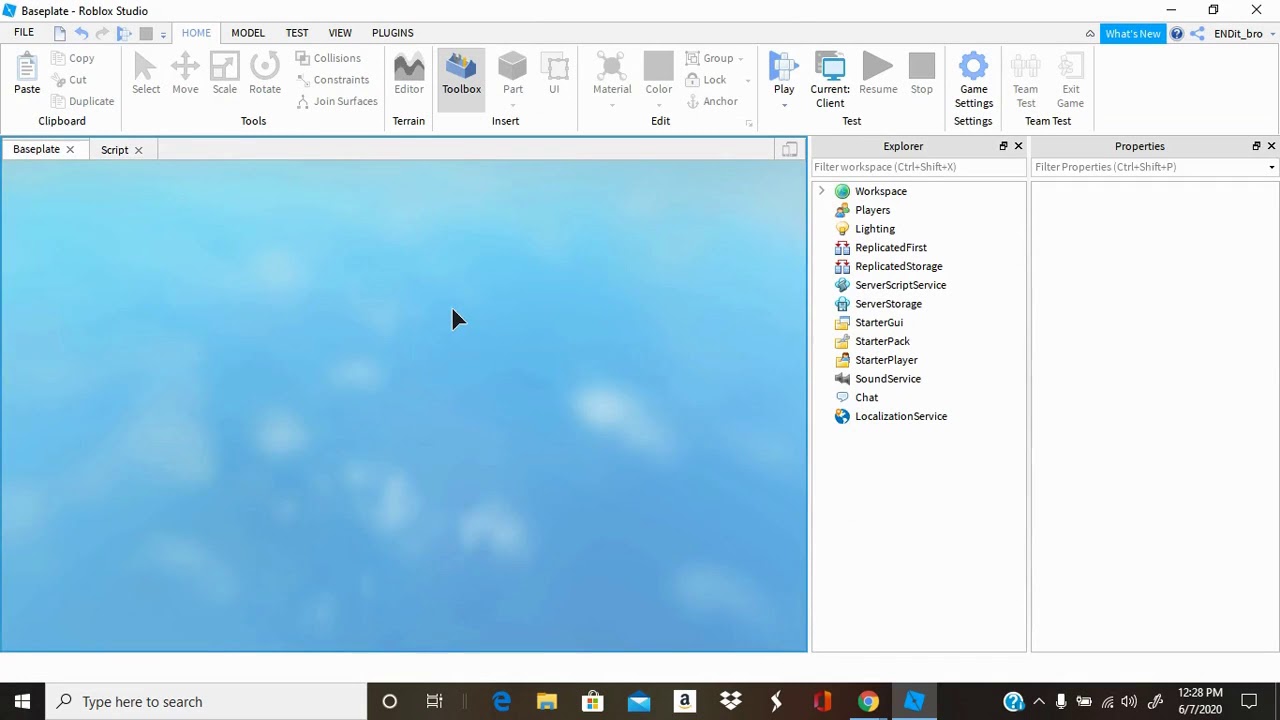
Task: Close the Explorer panel
Action: [x=1018, y=146]
